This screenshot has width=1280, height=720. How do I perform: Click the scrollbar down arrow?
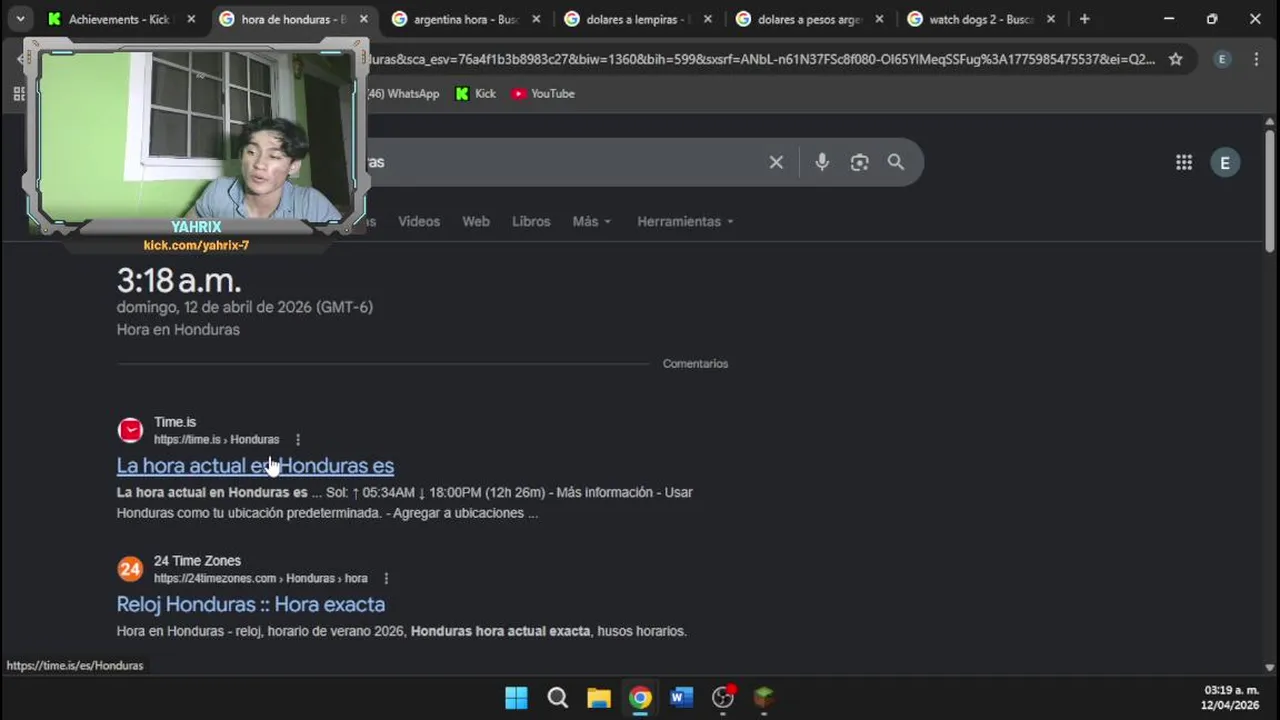(1270, 668)
